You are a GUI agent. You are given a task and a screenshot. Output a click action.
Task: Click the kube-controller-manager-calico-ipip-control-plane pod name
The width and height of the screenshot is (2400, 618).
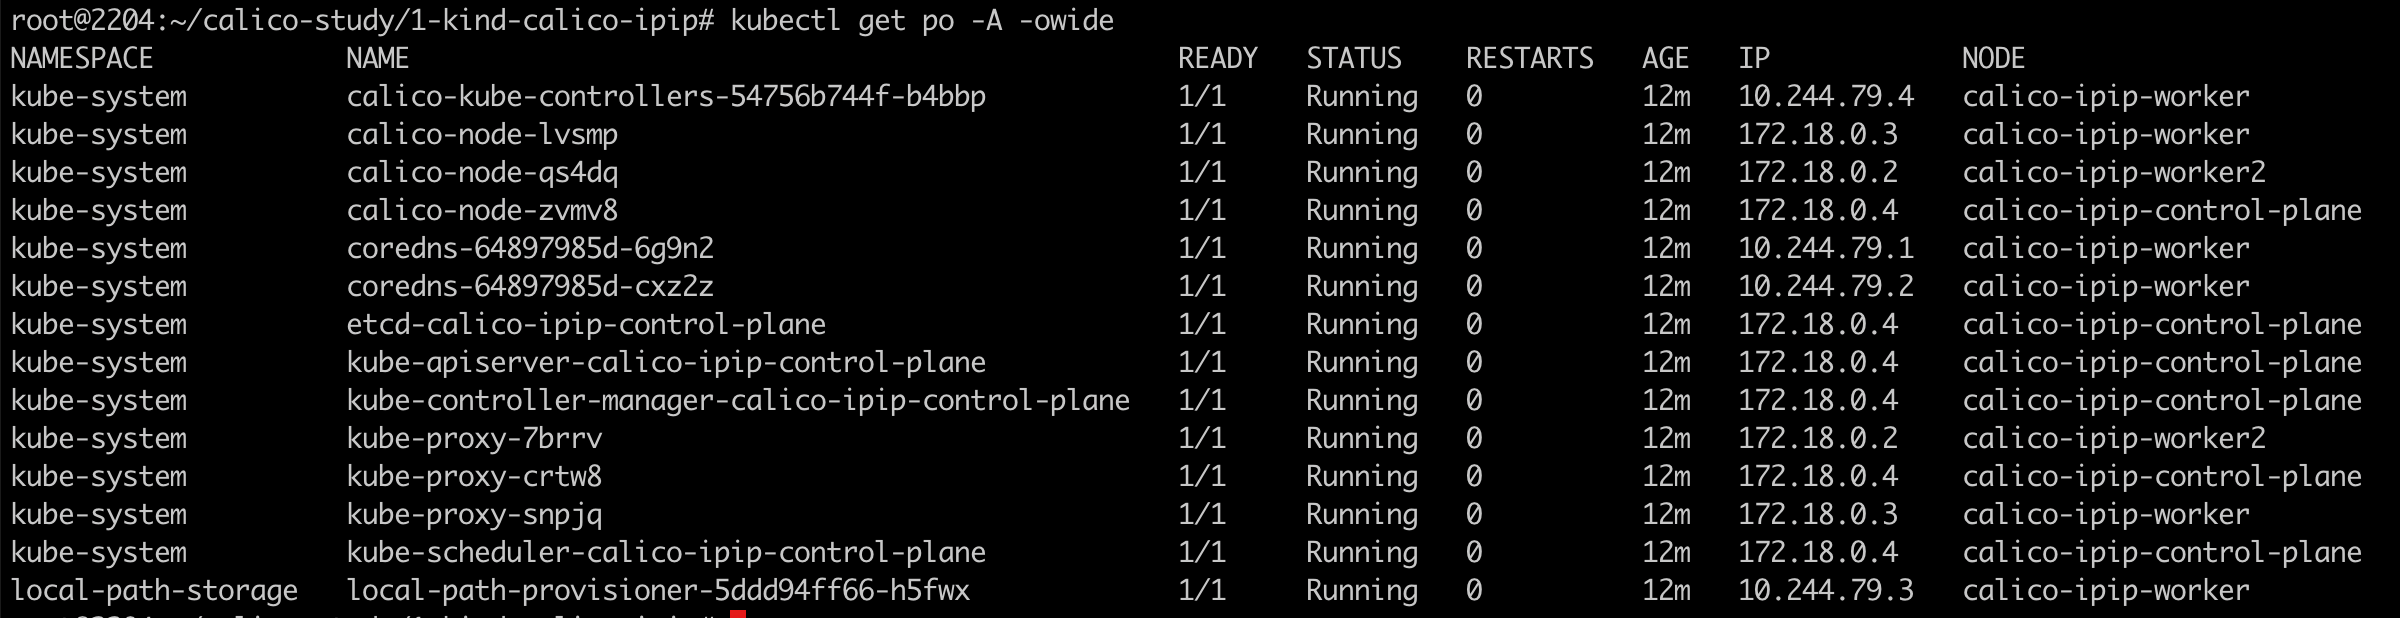(738, 401)
